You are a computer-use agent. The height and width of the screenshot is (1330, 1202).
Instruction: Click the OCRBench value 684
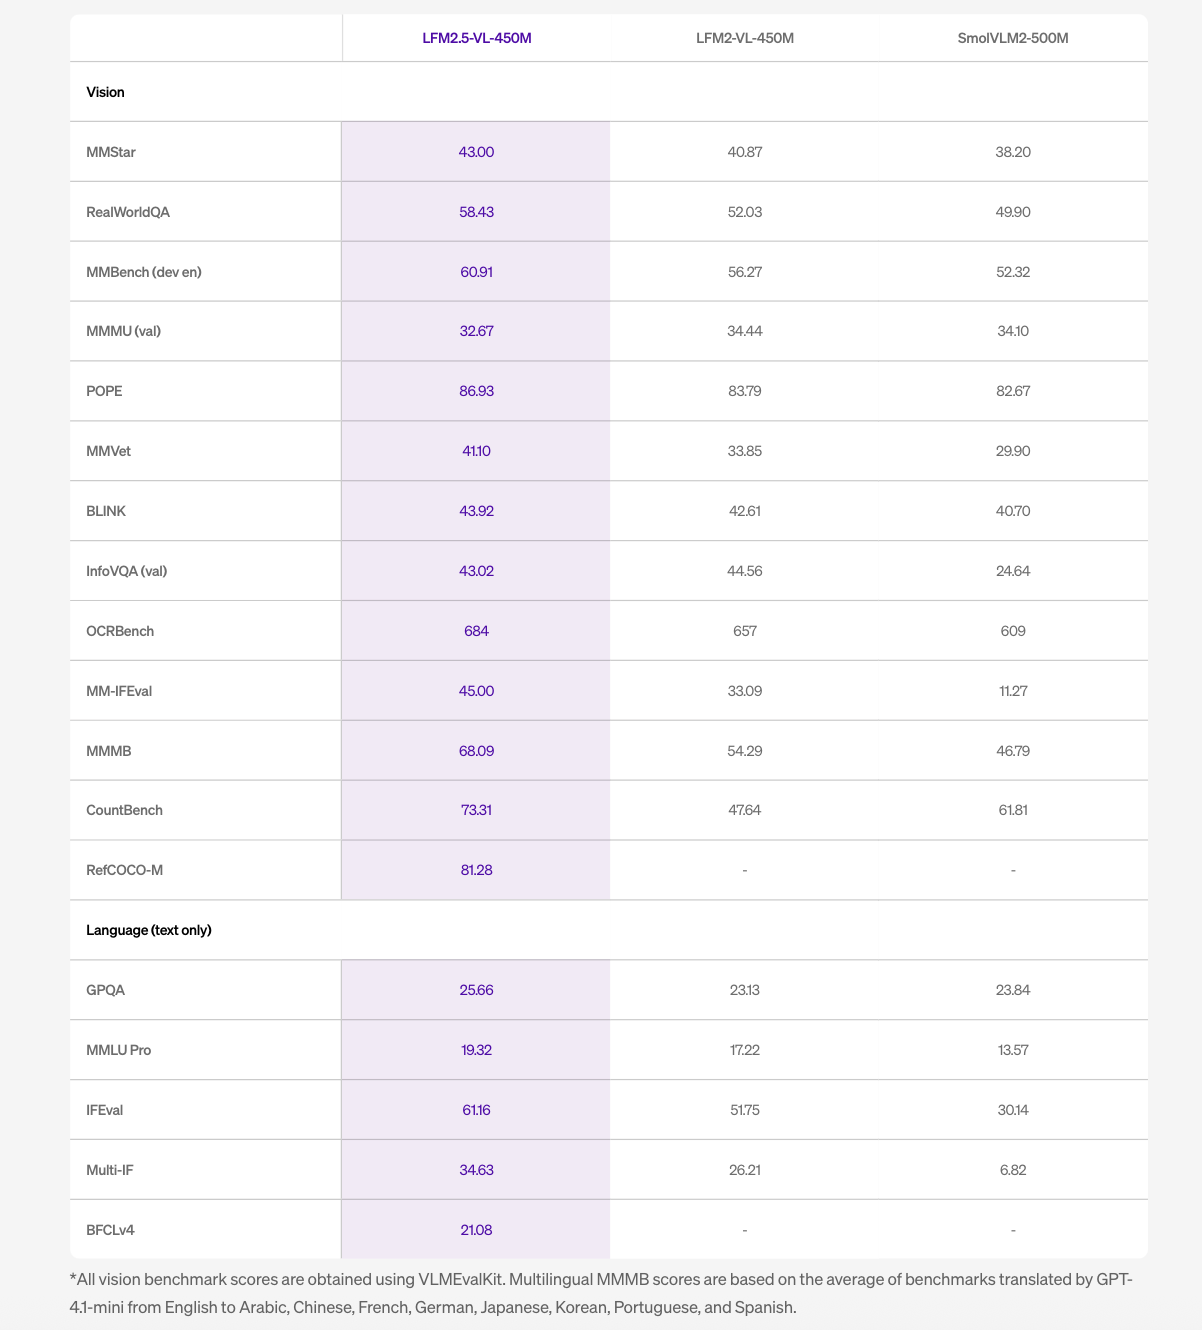[476, 631]
